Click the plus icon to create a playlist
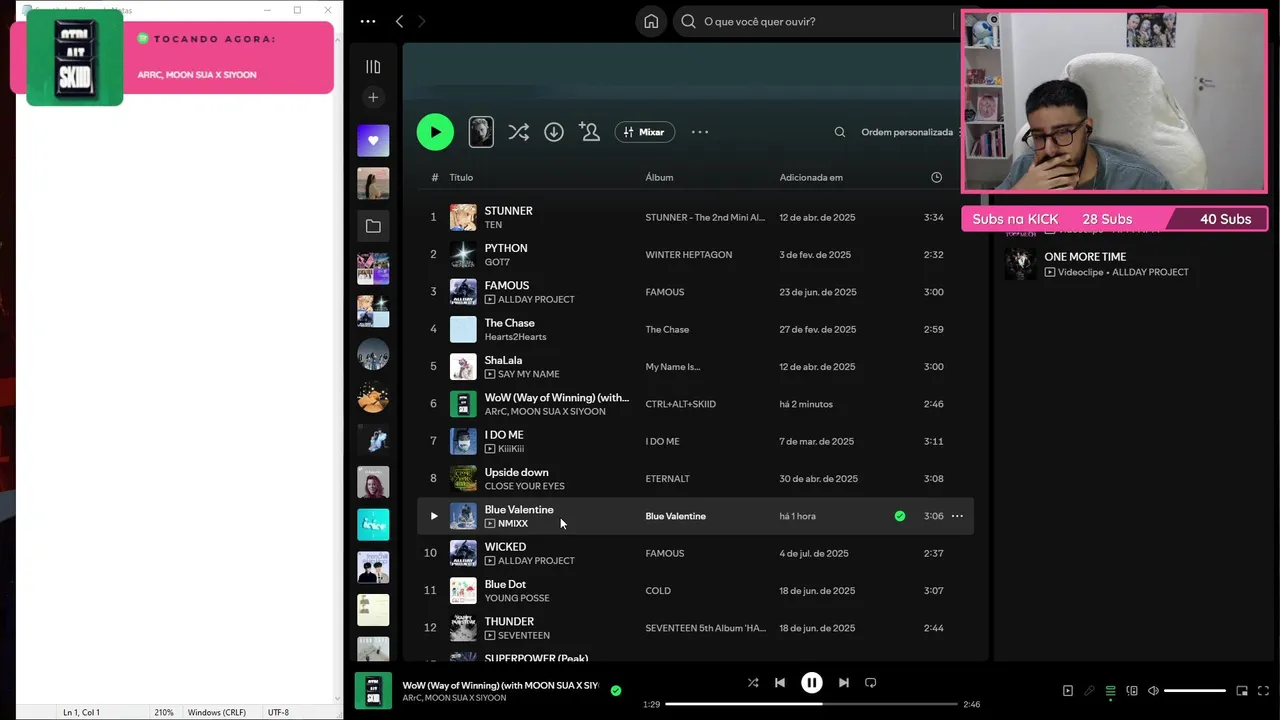 pyautogui.click(x=373, y=97)
